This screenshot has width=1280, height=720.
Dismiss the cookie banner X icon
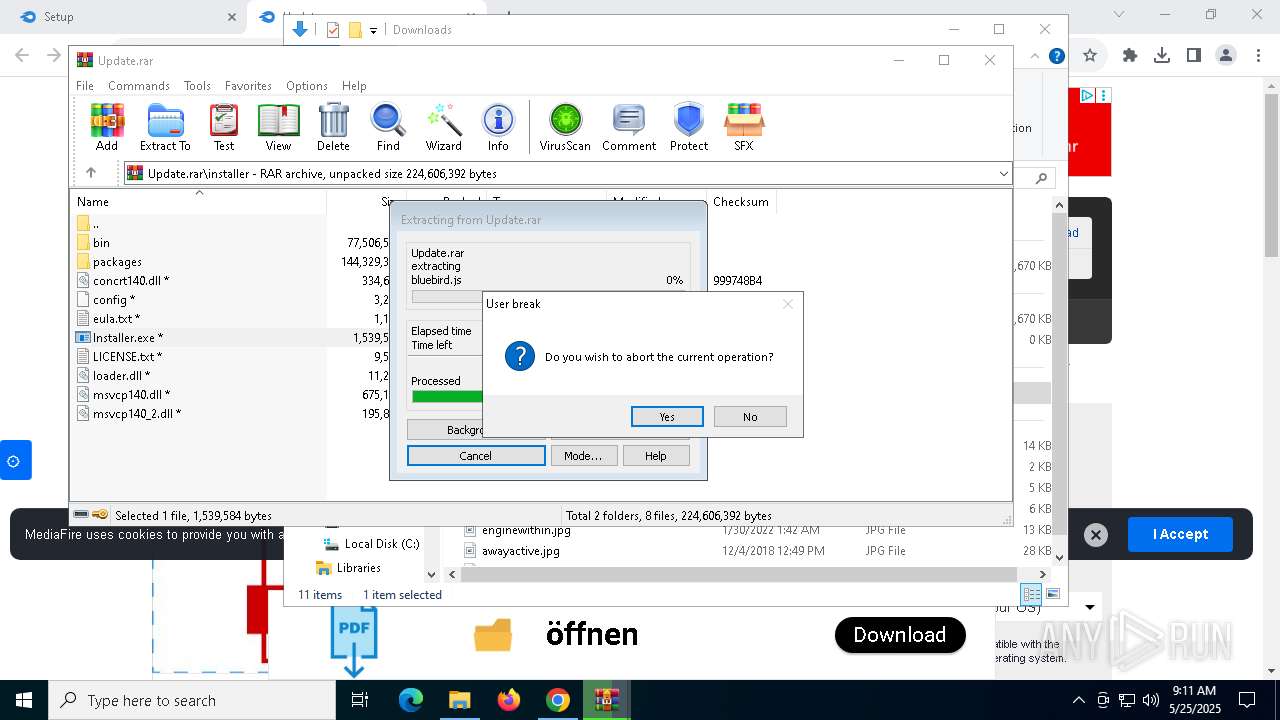tap(1095, 535)
